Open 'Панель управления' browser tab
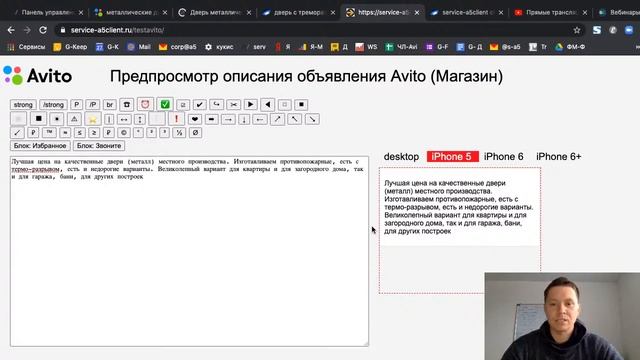This screenshot has height=360, width=640. pyautogui.click(x=48, y=13)
